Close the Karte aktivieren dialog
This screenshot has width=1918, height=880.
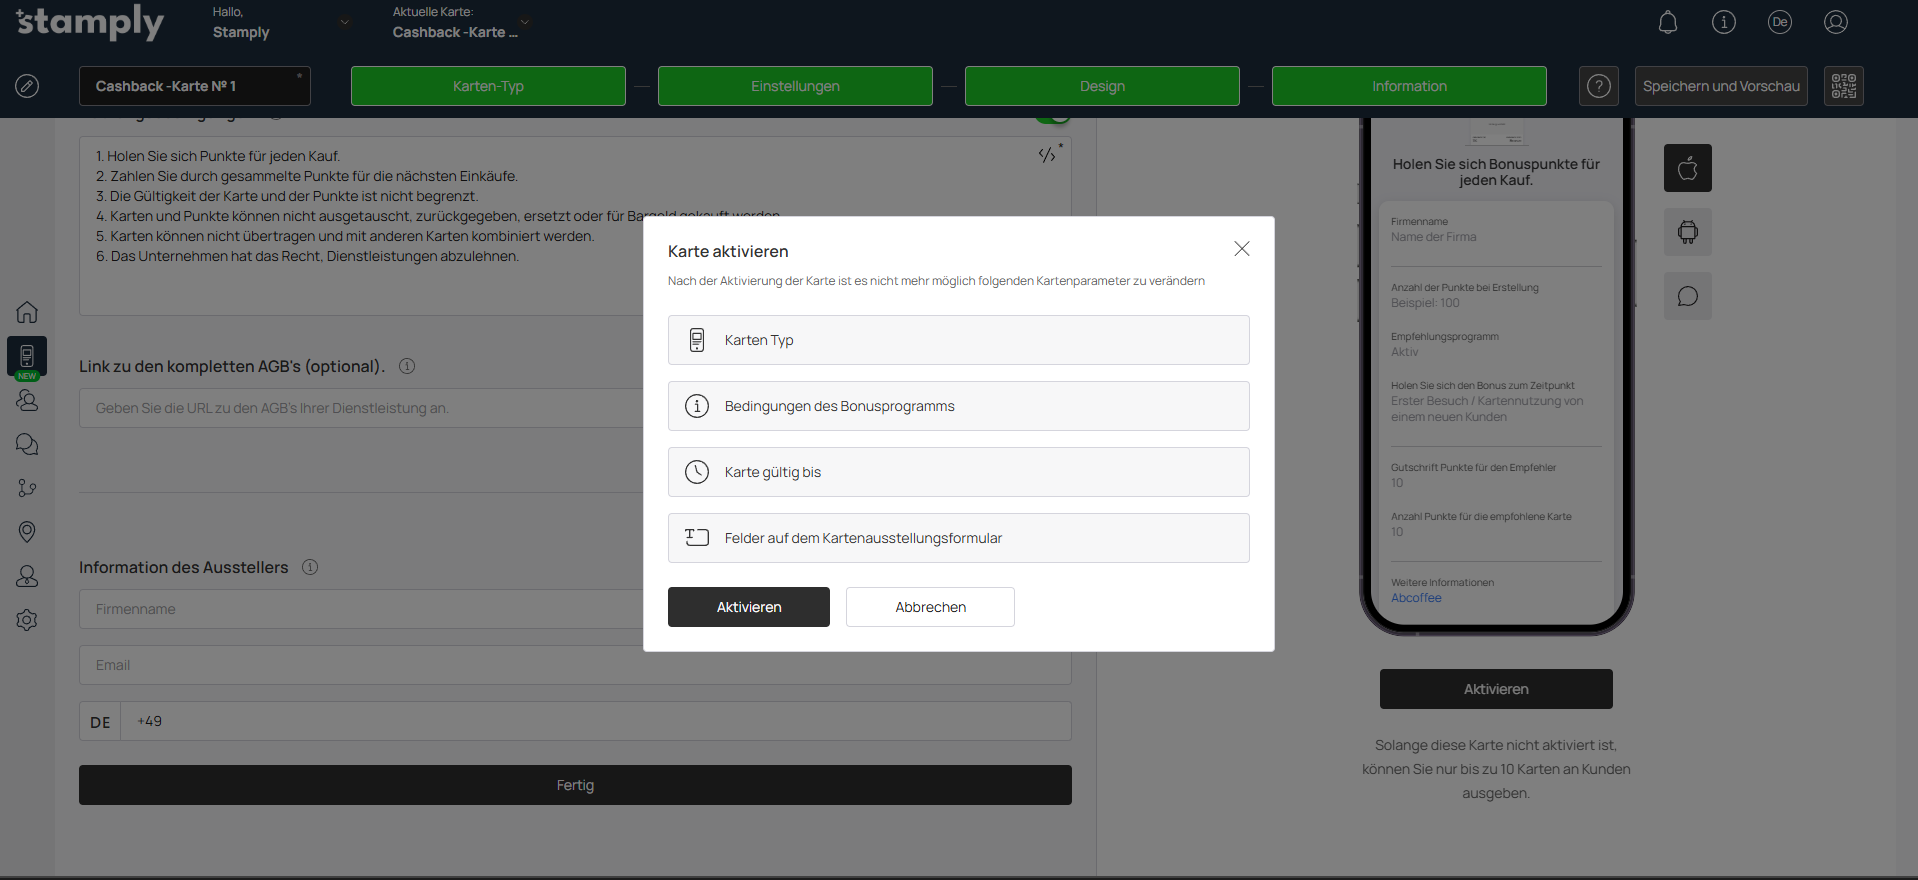(1241, 249)
